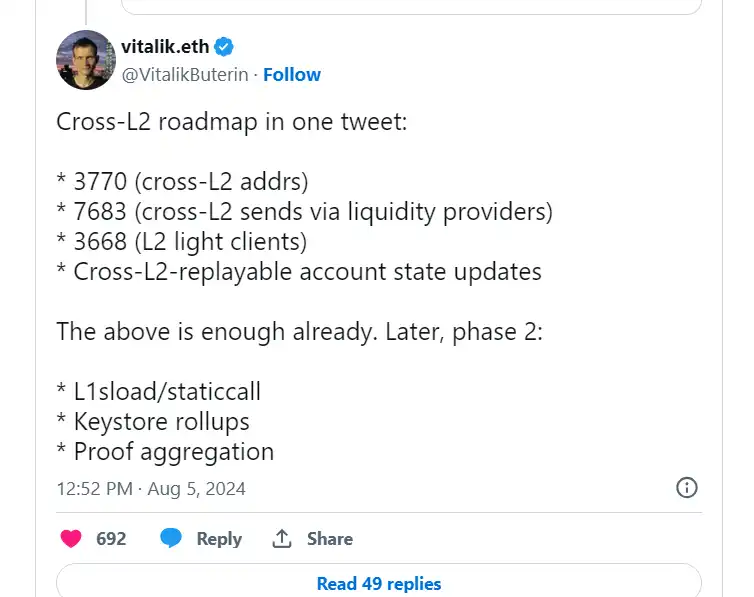Click the blue verified badge checkmark
Image resolution: width=754 pixels, height=597 pixels.
tap(226, 46)
